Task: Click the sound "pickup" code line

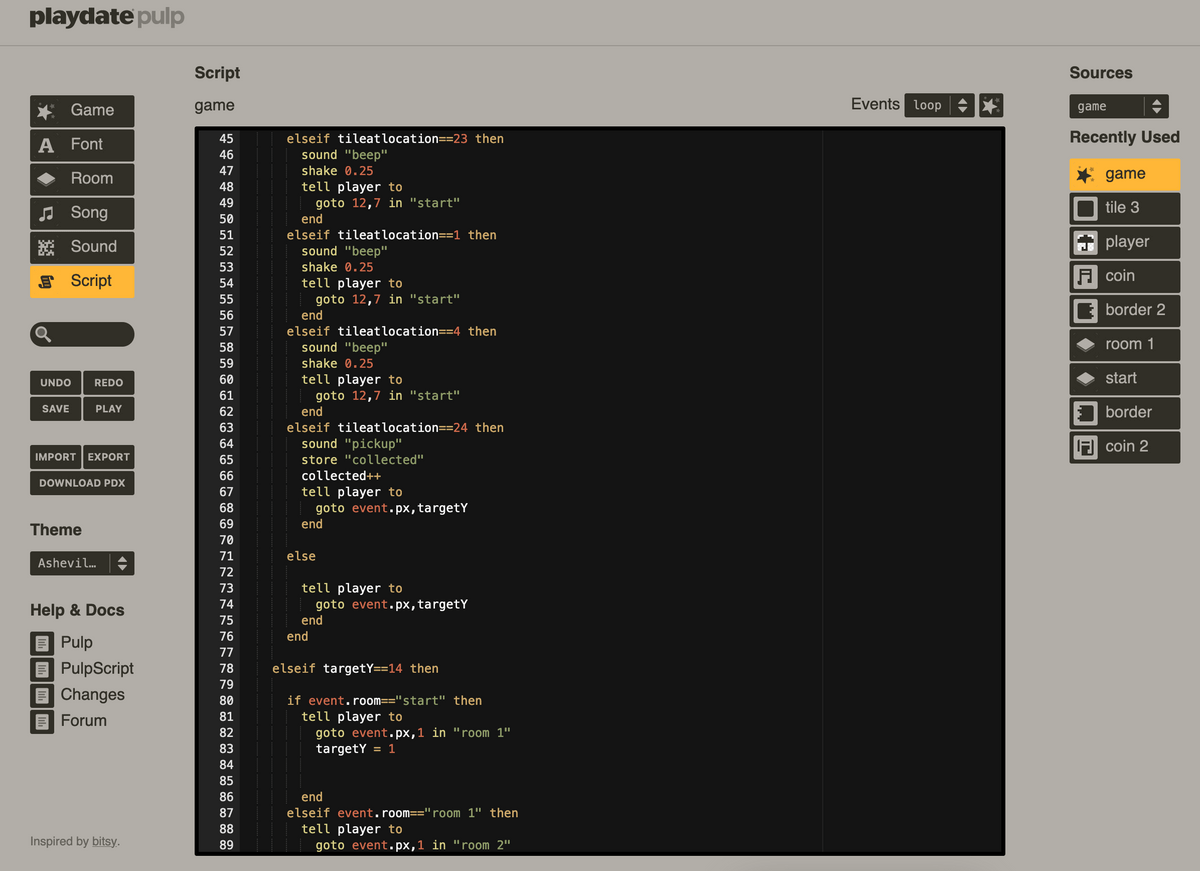Action: (x=352, y=444)
